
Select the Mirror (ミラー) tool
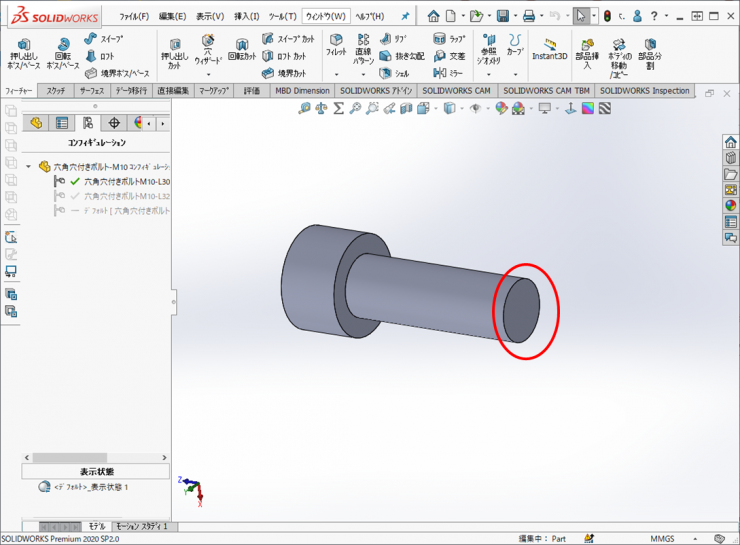tap(448, 73)
